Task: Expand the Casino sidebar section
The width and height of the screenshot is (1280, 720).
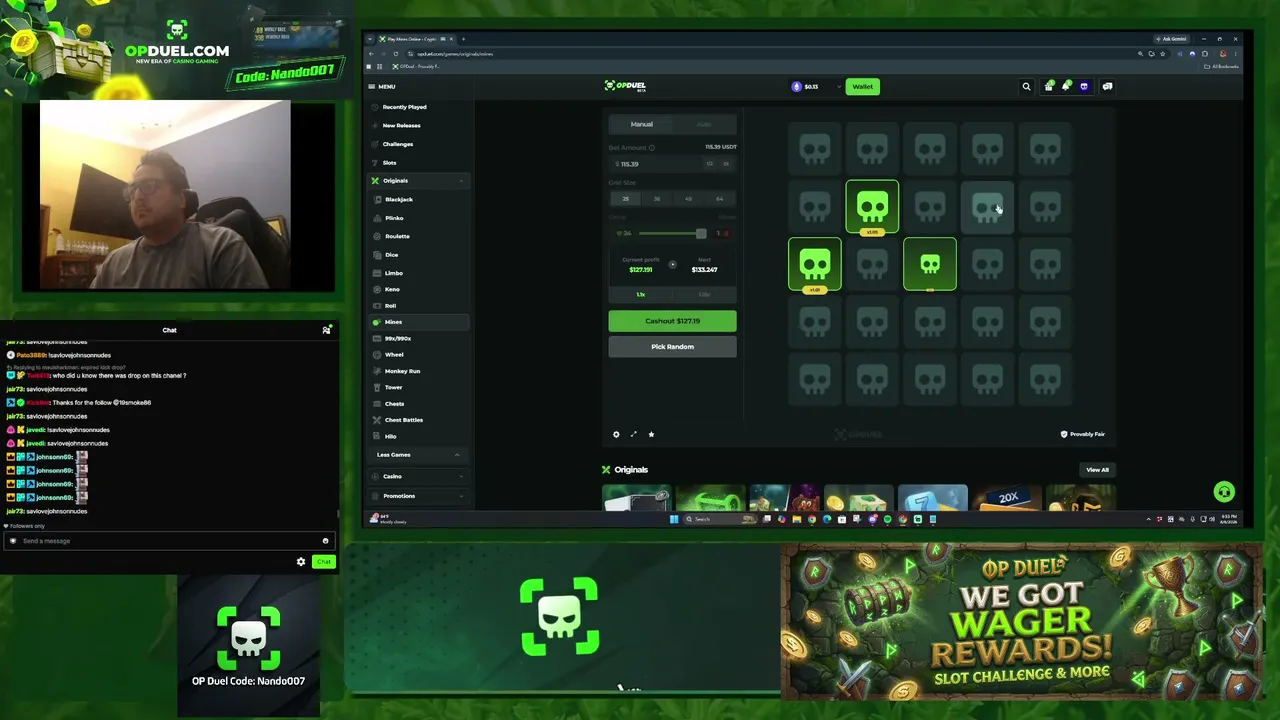Action: tap(462, 477)
